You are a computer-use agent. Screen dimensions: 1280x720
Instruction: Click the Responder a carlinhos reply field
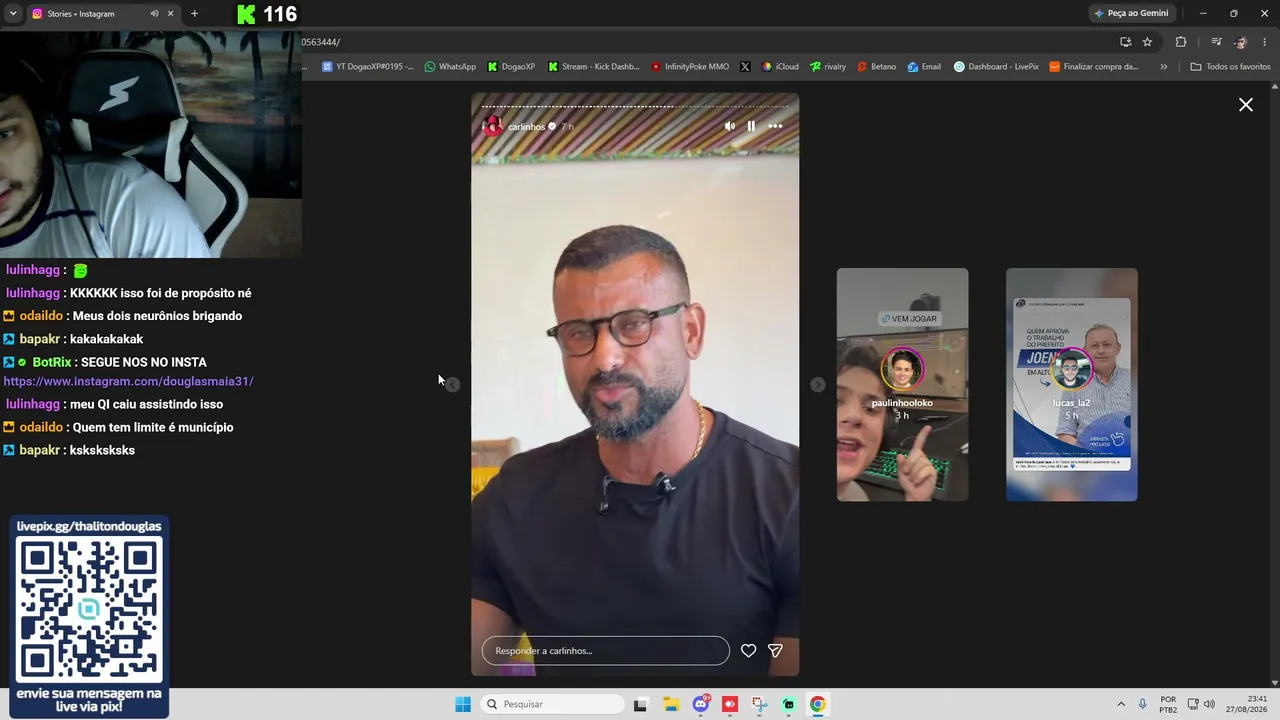coord(606,651)
